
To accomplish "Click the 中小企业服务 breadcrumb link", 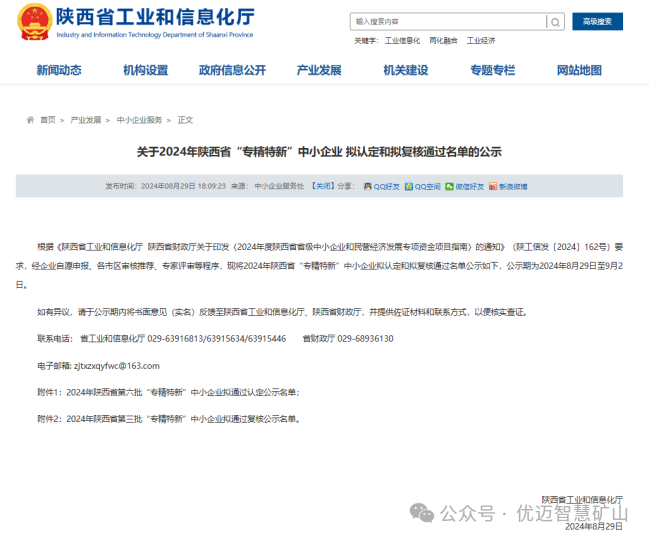I will 139,120.
